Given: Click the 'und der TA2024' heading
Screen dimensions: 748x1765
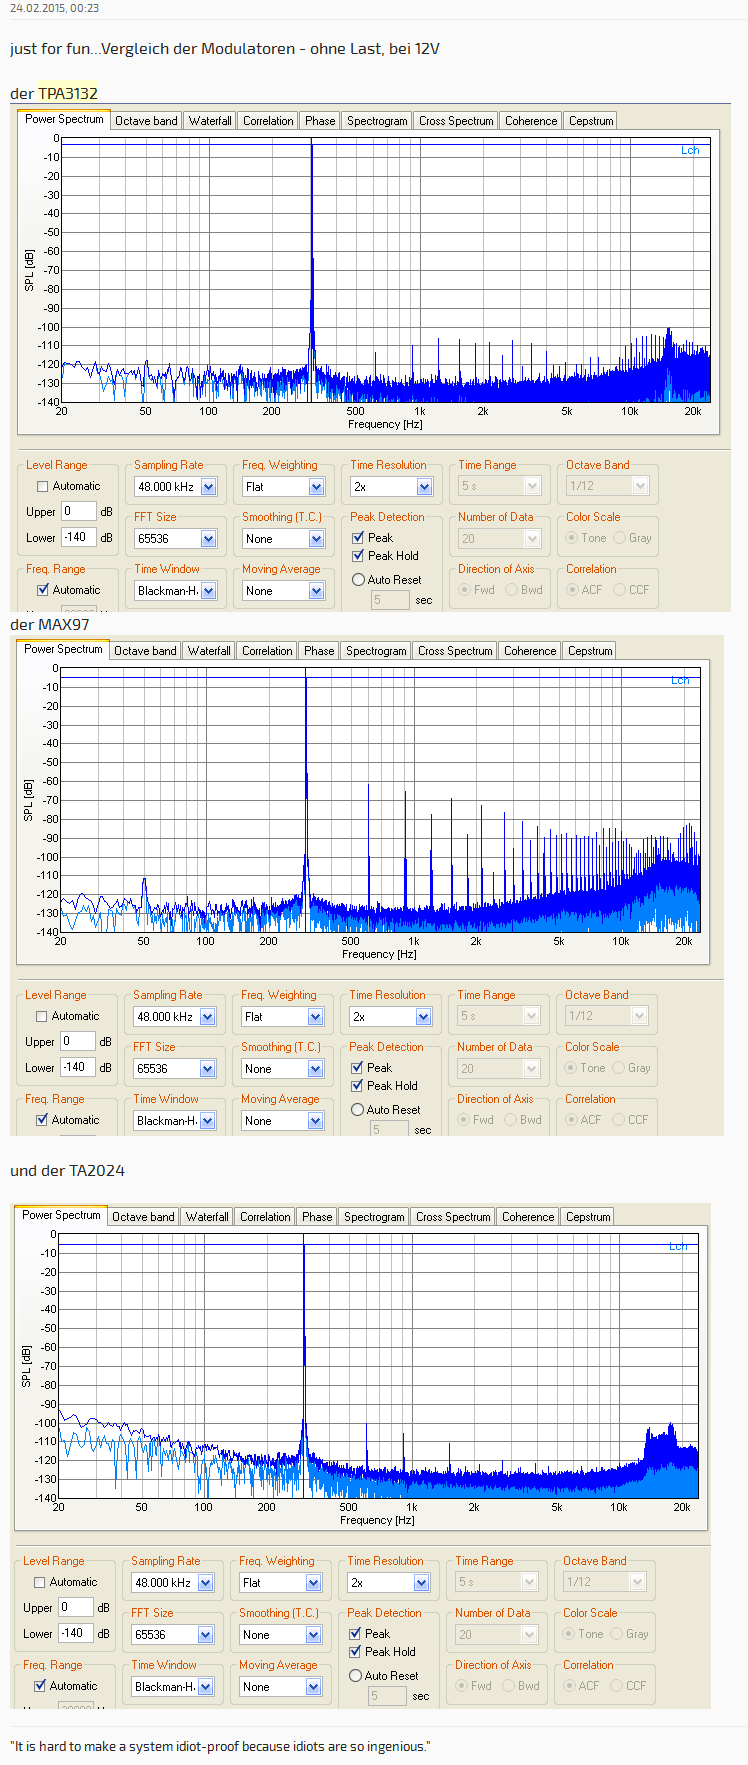Looking at the screenshot, I should [x=67, y=1170].
